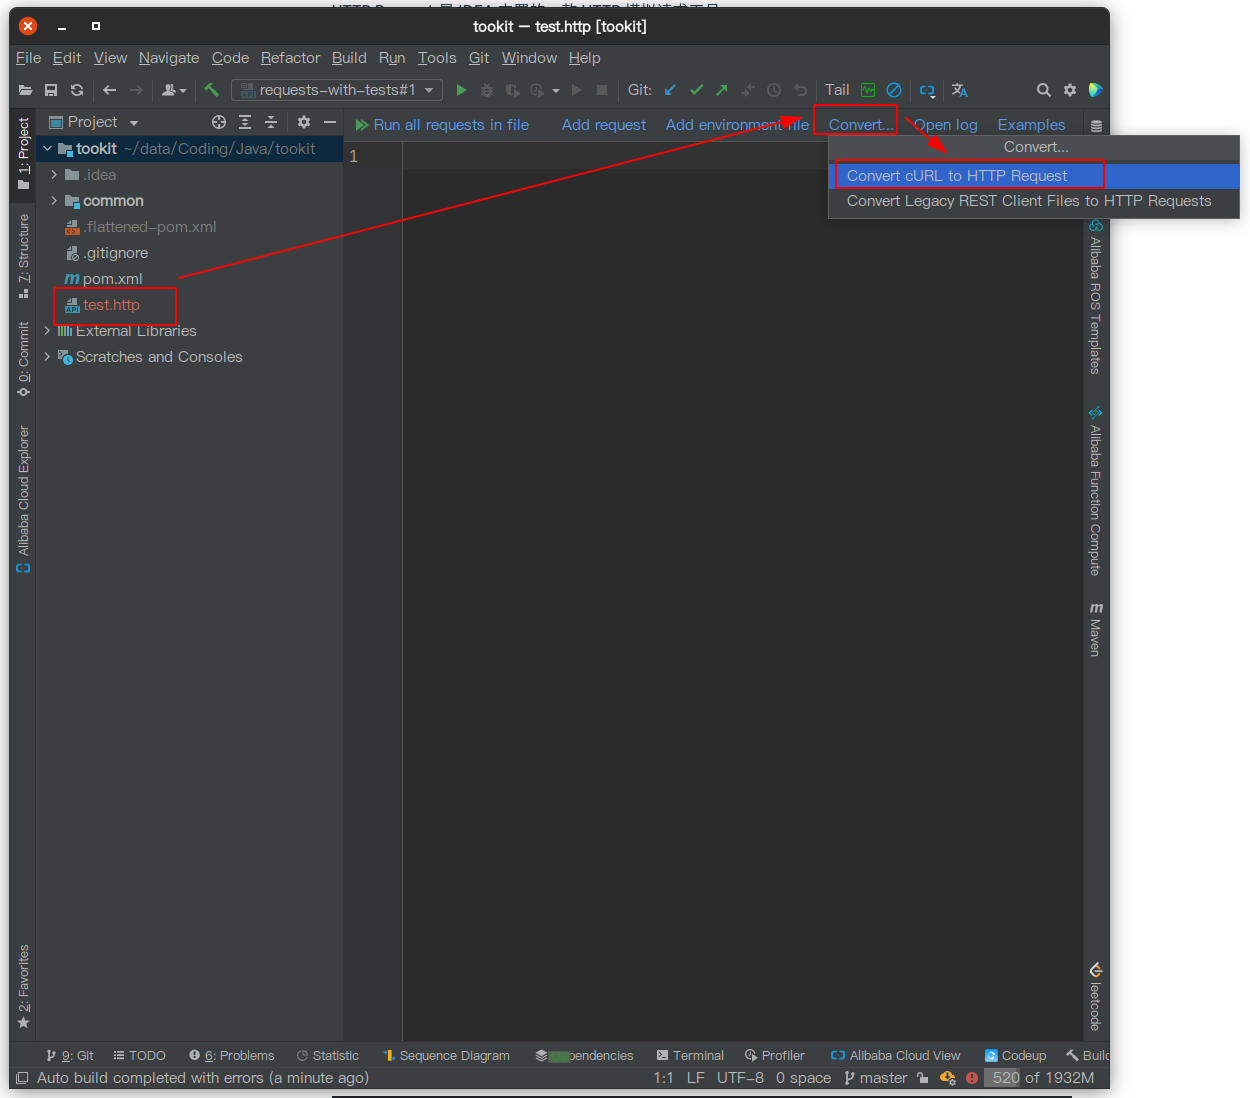Click the Convert... link in editor toolbar
1250x1098 pixels.
tap(861, 125)
